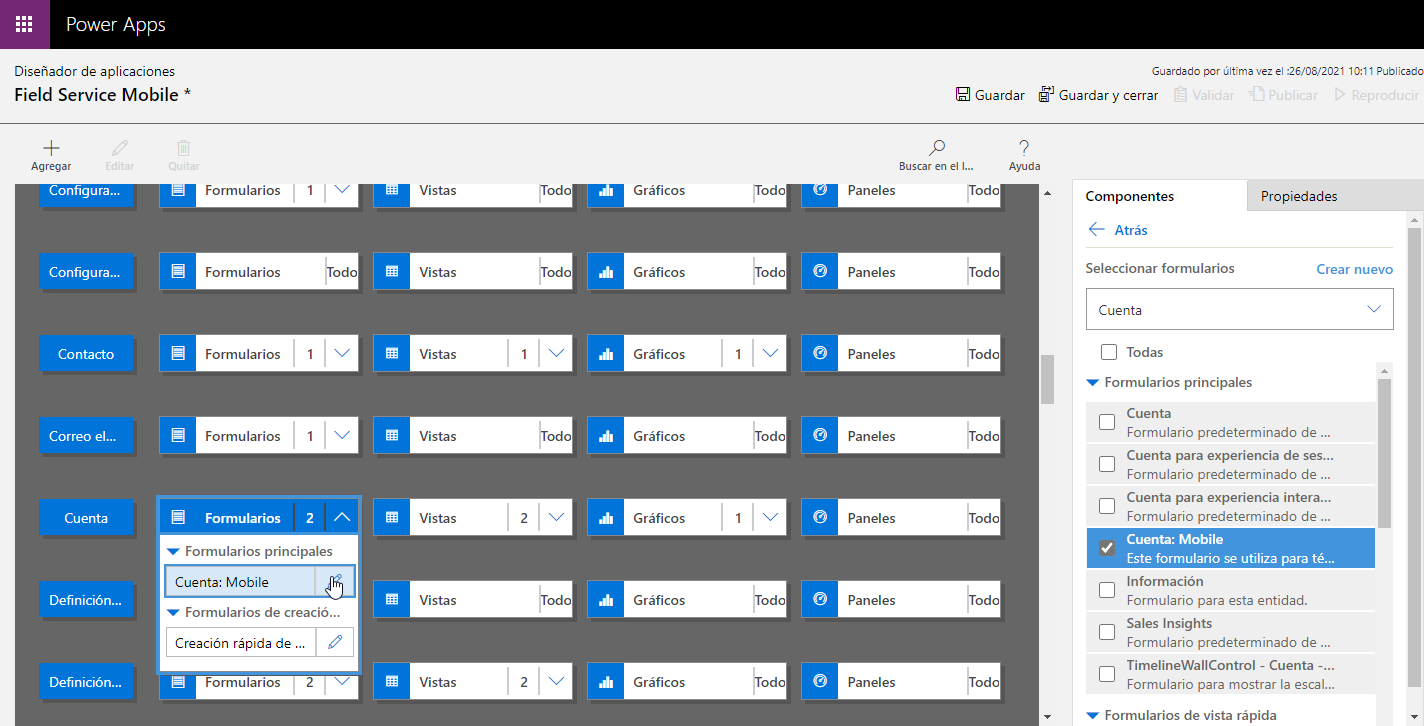This screenshot has height=726, width=1424.
Task: Click the Guardar save icon
Action: (x=963, y=95)
